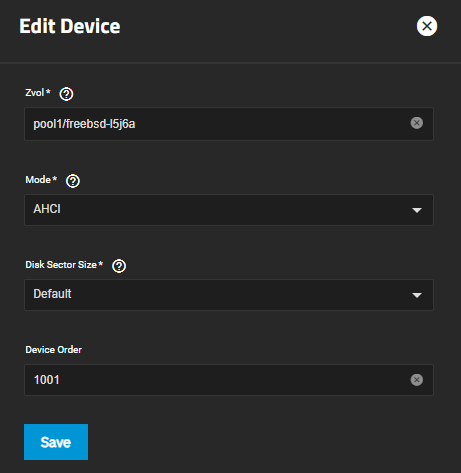Clear the Zvol field with its X icon
Viewport: 461px width, 473px height.
417,123
